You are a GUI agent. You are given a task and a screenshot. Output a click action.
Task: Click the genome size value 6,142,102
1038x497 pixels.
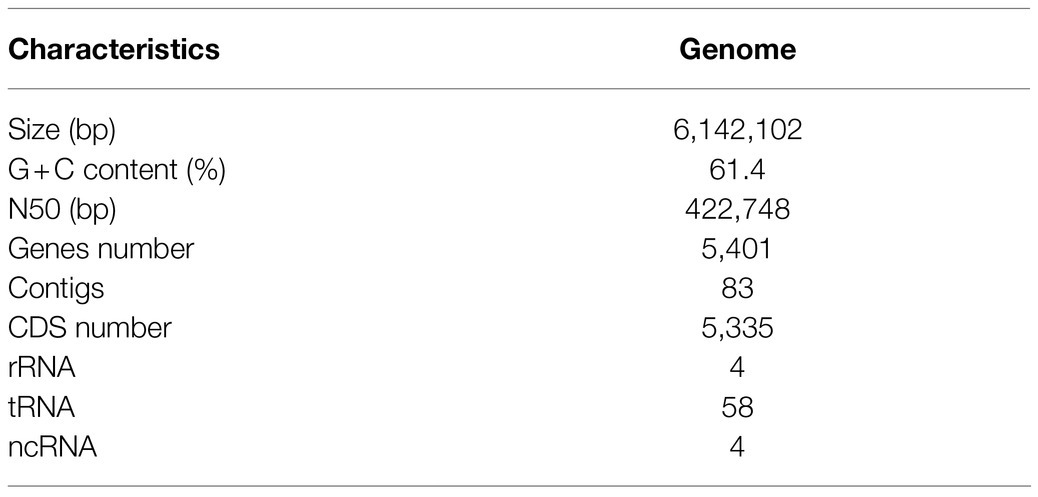coord(737,130)
